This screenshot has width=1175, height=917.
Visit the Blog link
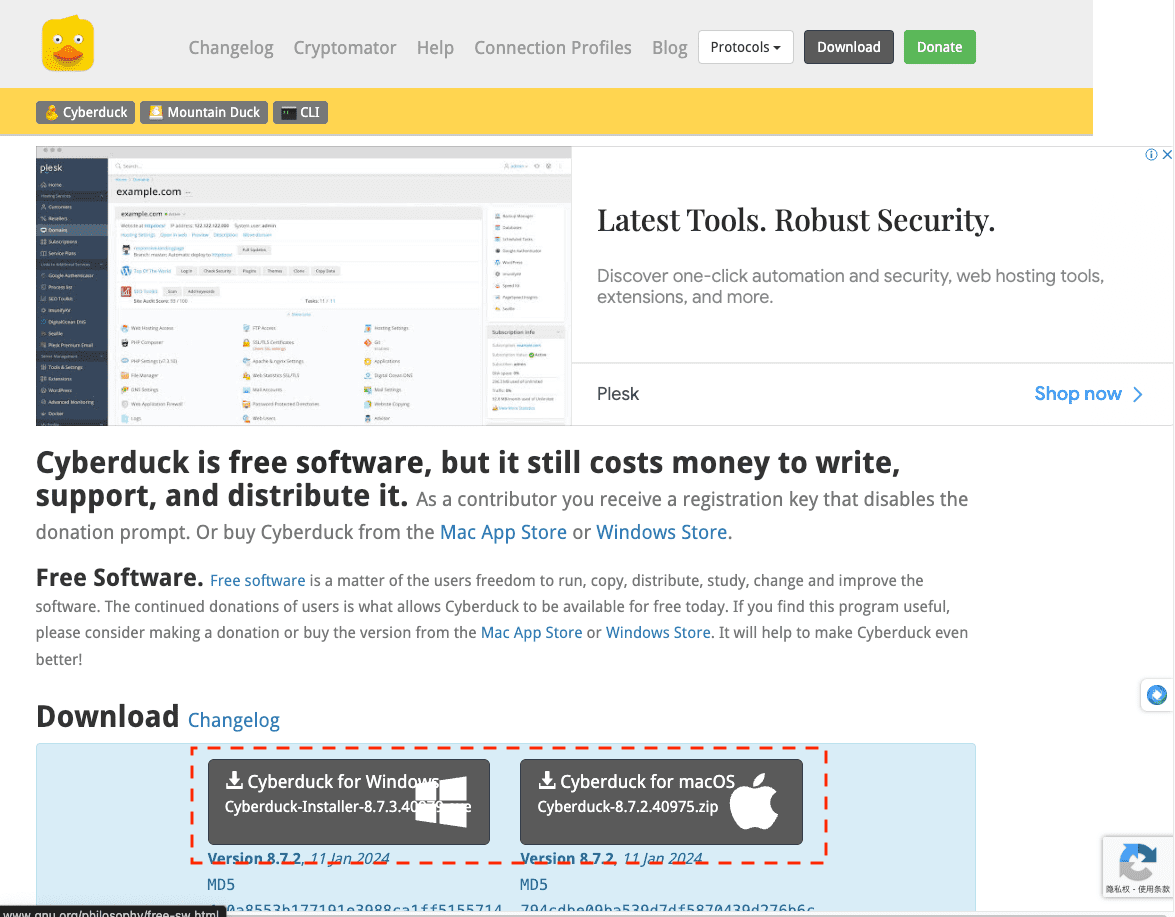[x=669, y=48]
